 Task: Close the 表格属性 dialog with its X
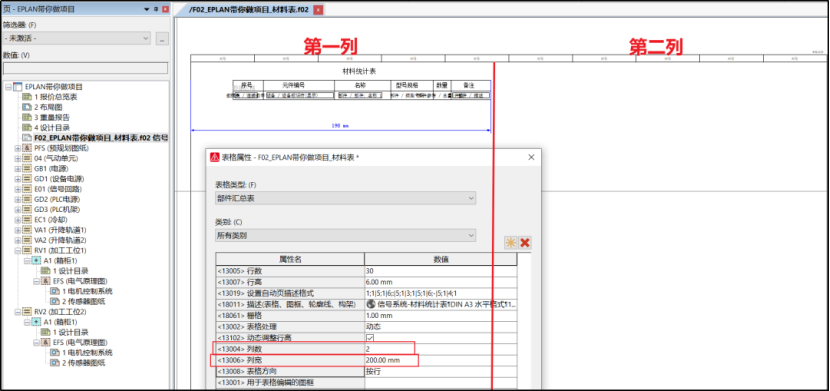531,157
